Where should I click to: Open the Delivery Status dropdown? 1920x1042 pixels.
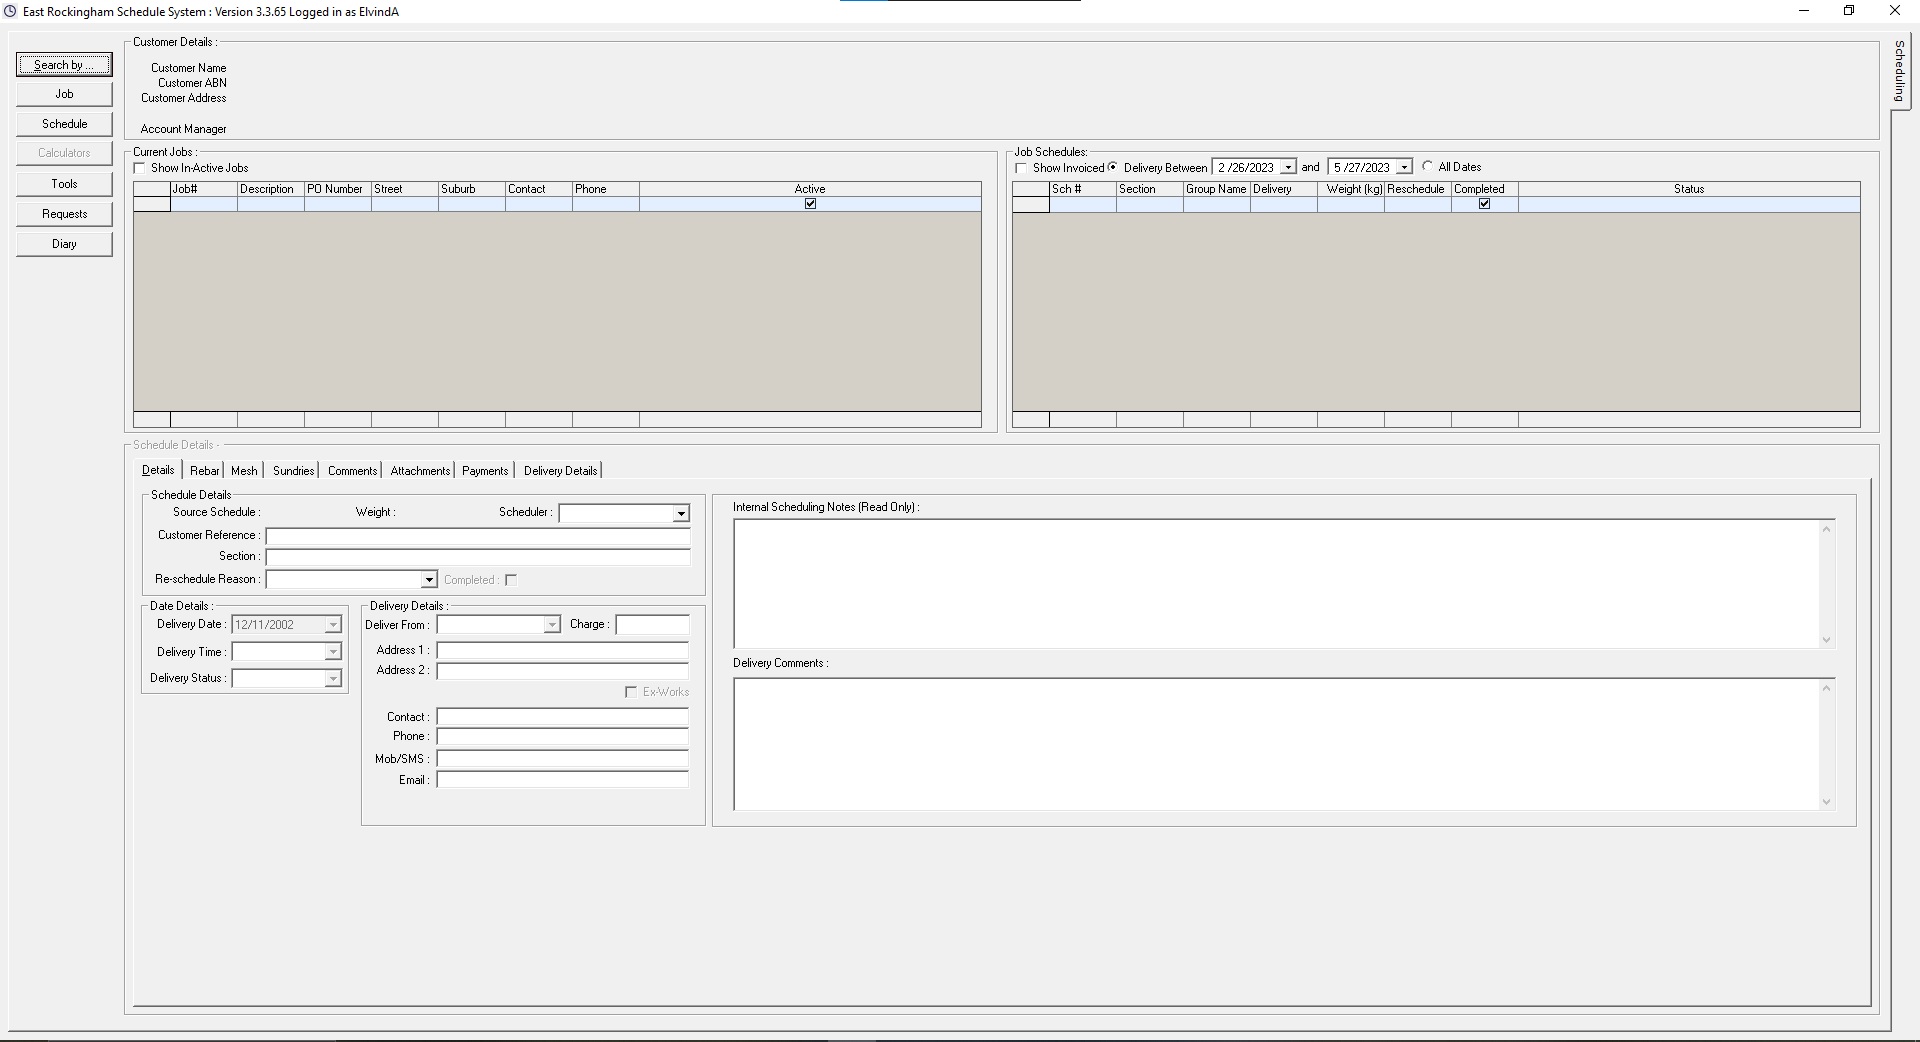tap(331, 678)
